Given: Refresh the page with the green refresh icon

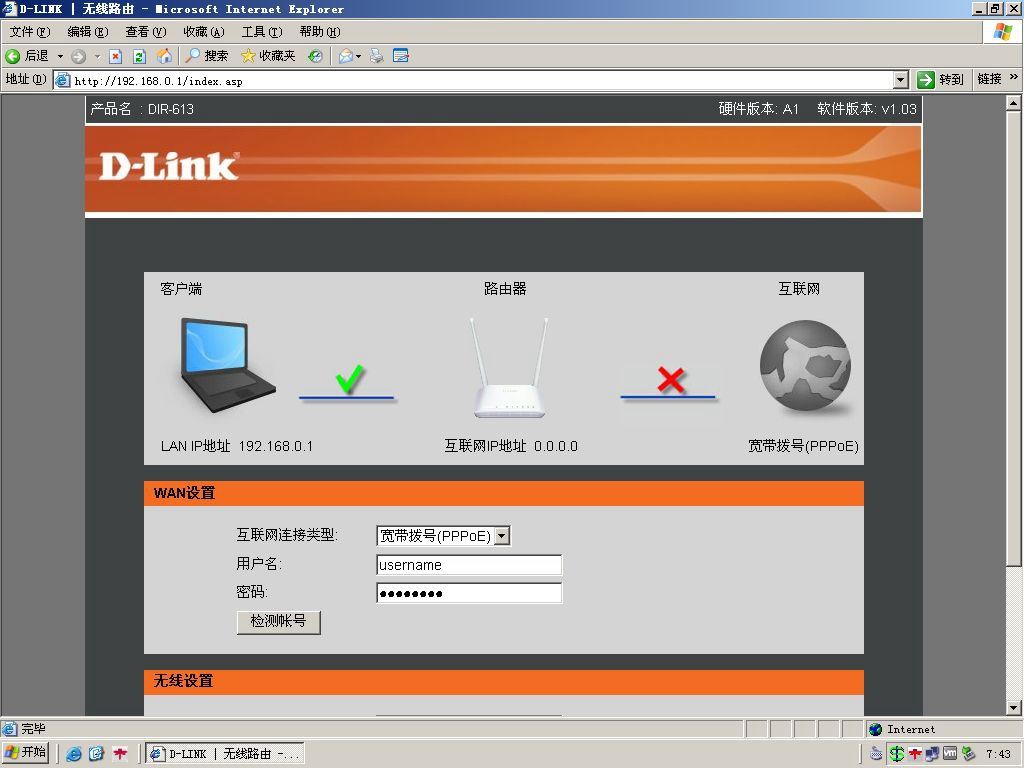Looking at the screenshot, I should point(139,56).
